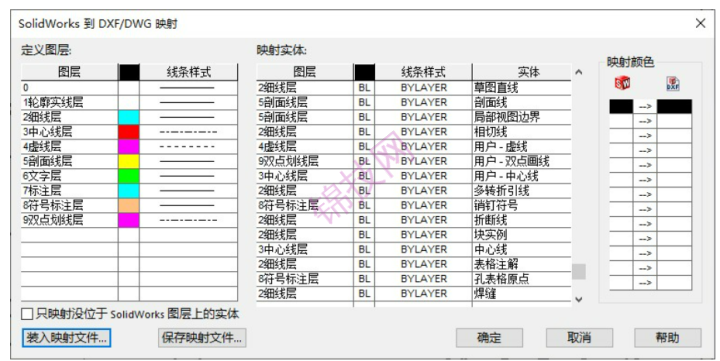Click scroll down arrow of mapped entities list

point(579,299)
